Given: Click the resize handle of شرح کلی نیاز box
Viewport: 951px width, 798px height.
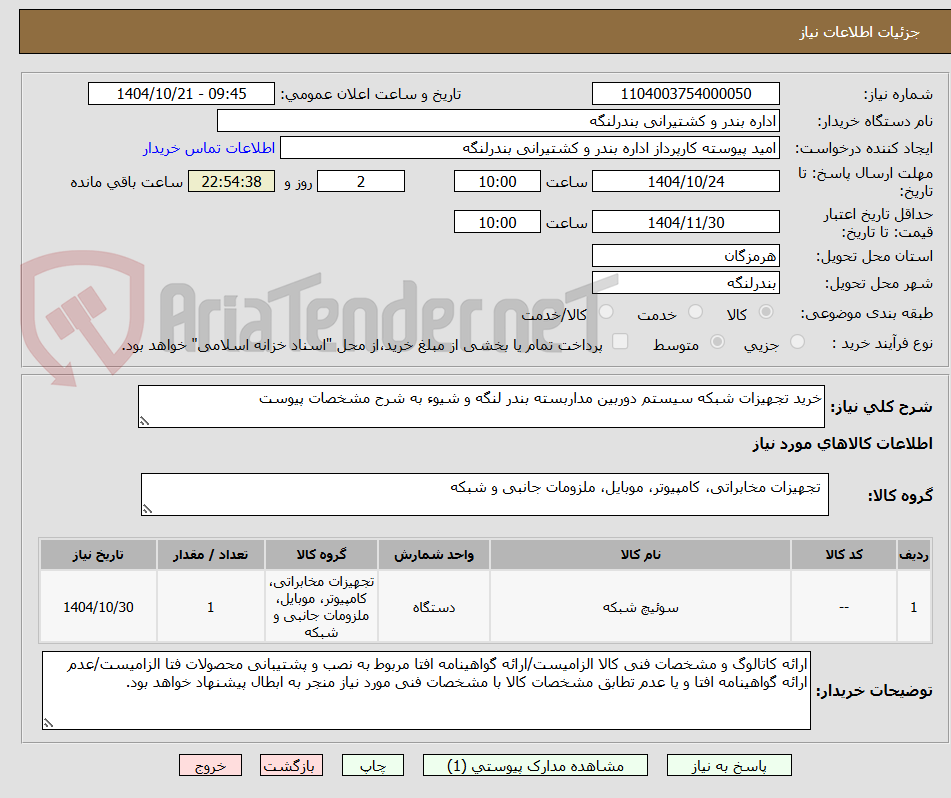Looking at the screenshot, I should tap(144, 421).
